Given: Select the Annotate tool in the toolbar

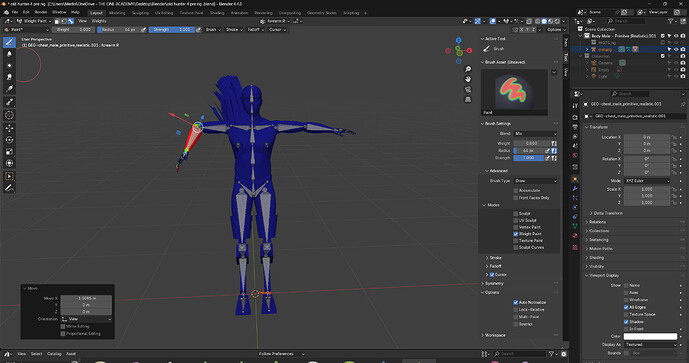Looking at the screenshot, I should coord(9,188).
